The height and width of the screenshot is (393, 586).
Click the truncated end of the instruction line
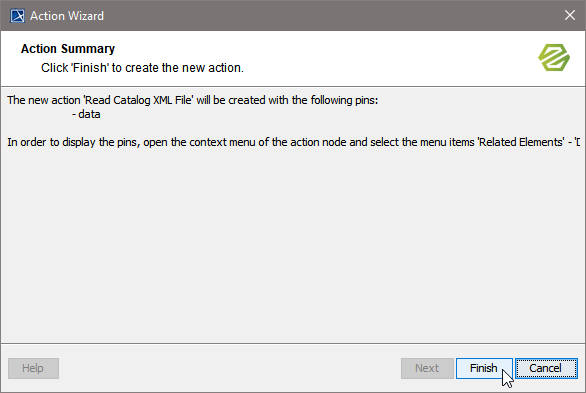[x=576, y=142]
